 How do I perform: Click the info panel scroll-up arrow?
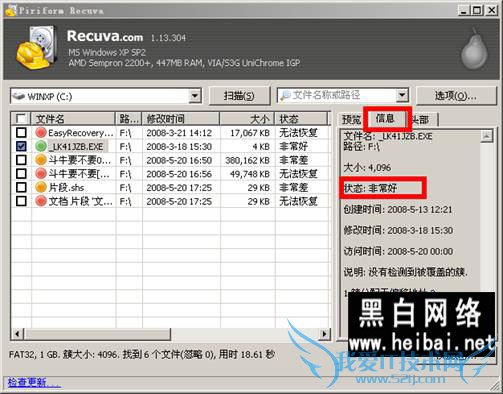(x=487, y=136)
